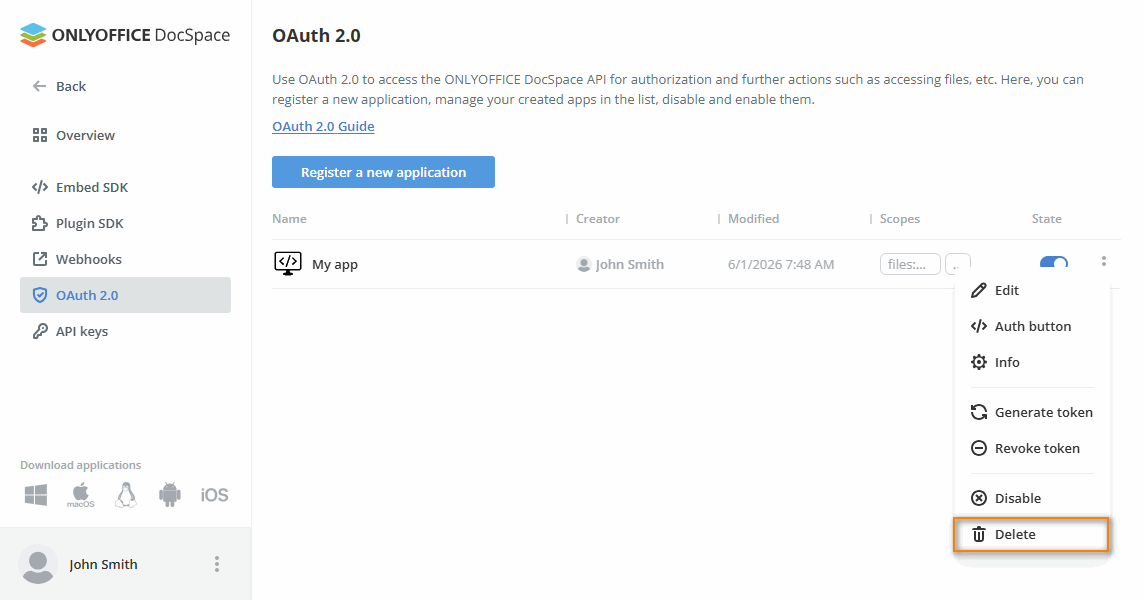Choose Edit from the context menu
Screen dimensions: 1144x600
point(1032,291)
